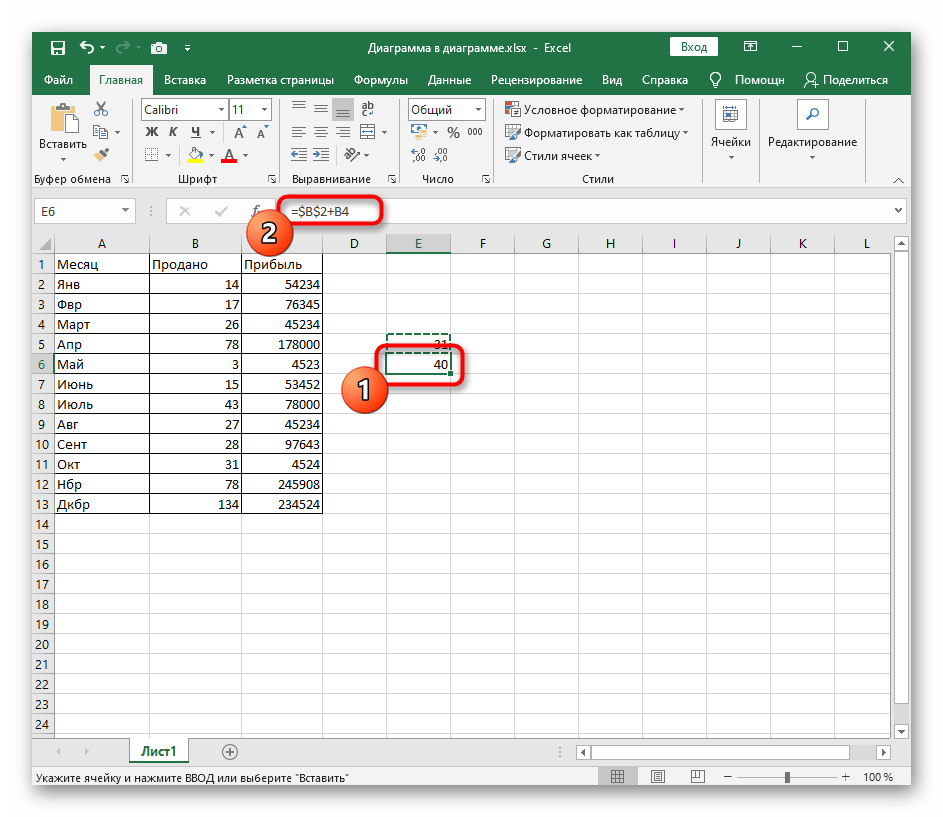The height and width of the screenshot is (817, 943).
Task: Switch to the Вставка ribbon tab
Action: pos(185,80)
